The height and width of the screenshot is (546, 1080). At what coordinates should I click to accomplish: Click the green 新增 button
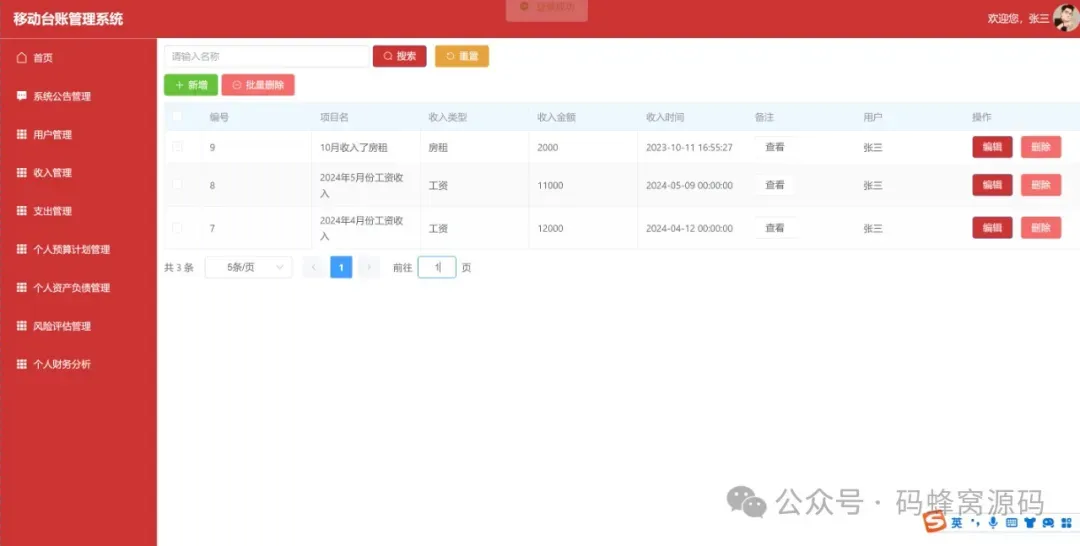[191, 85]
